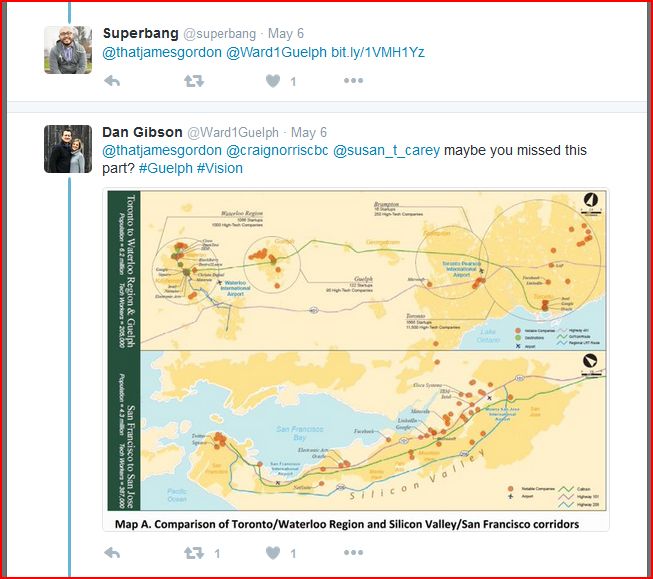Click the Superbang display name

141,33
